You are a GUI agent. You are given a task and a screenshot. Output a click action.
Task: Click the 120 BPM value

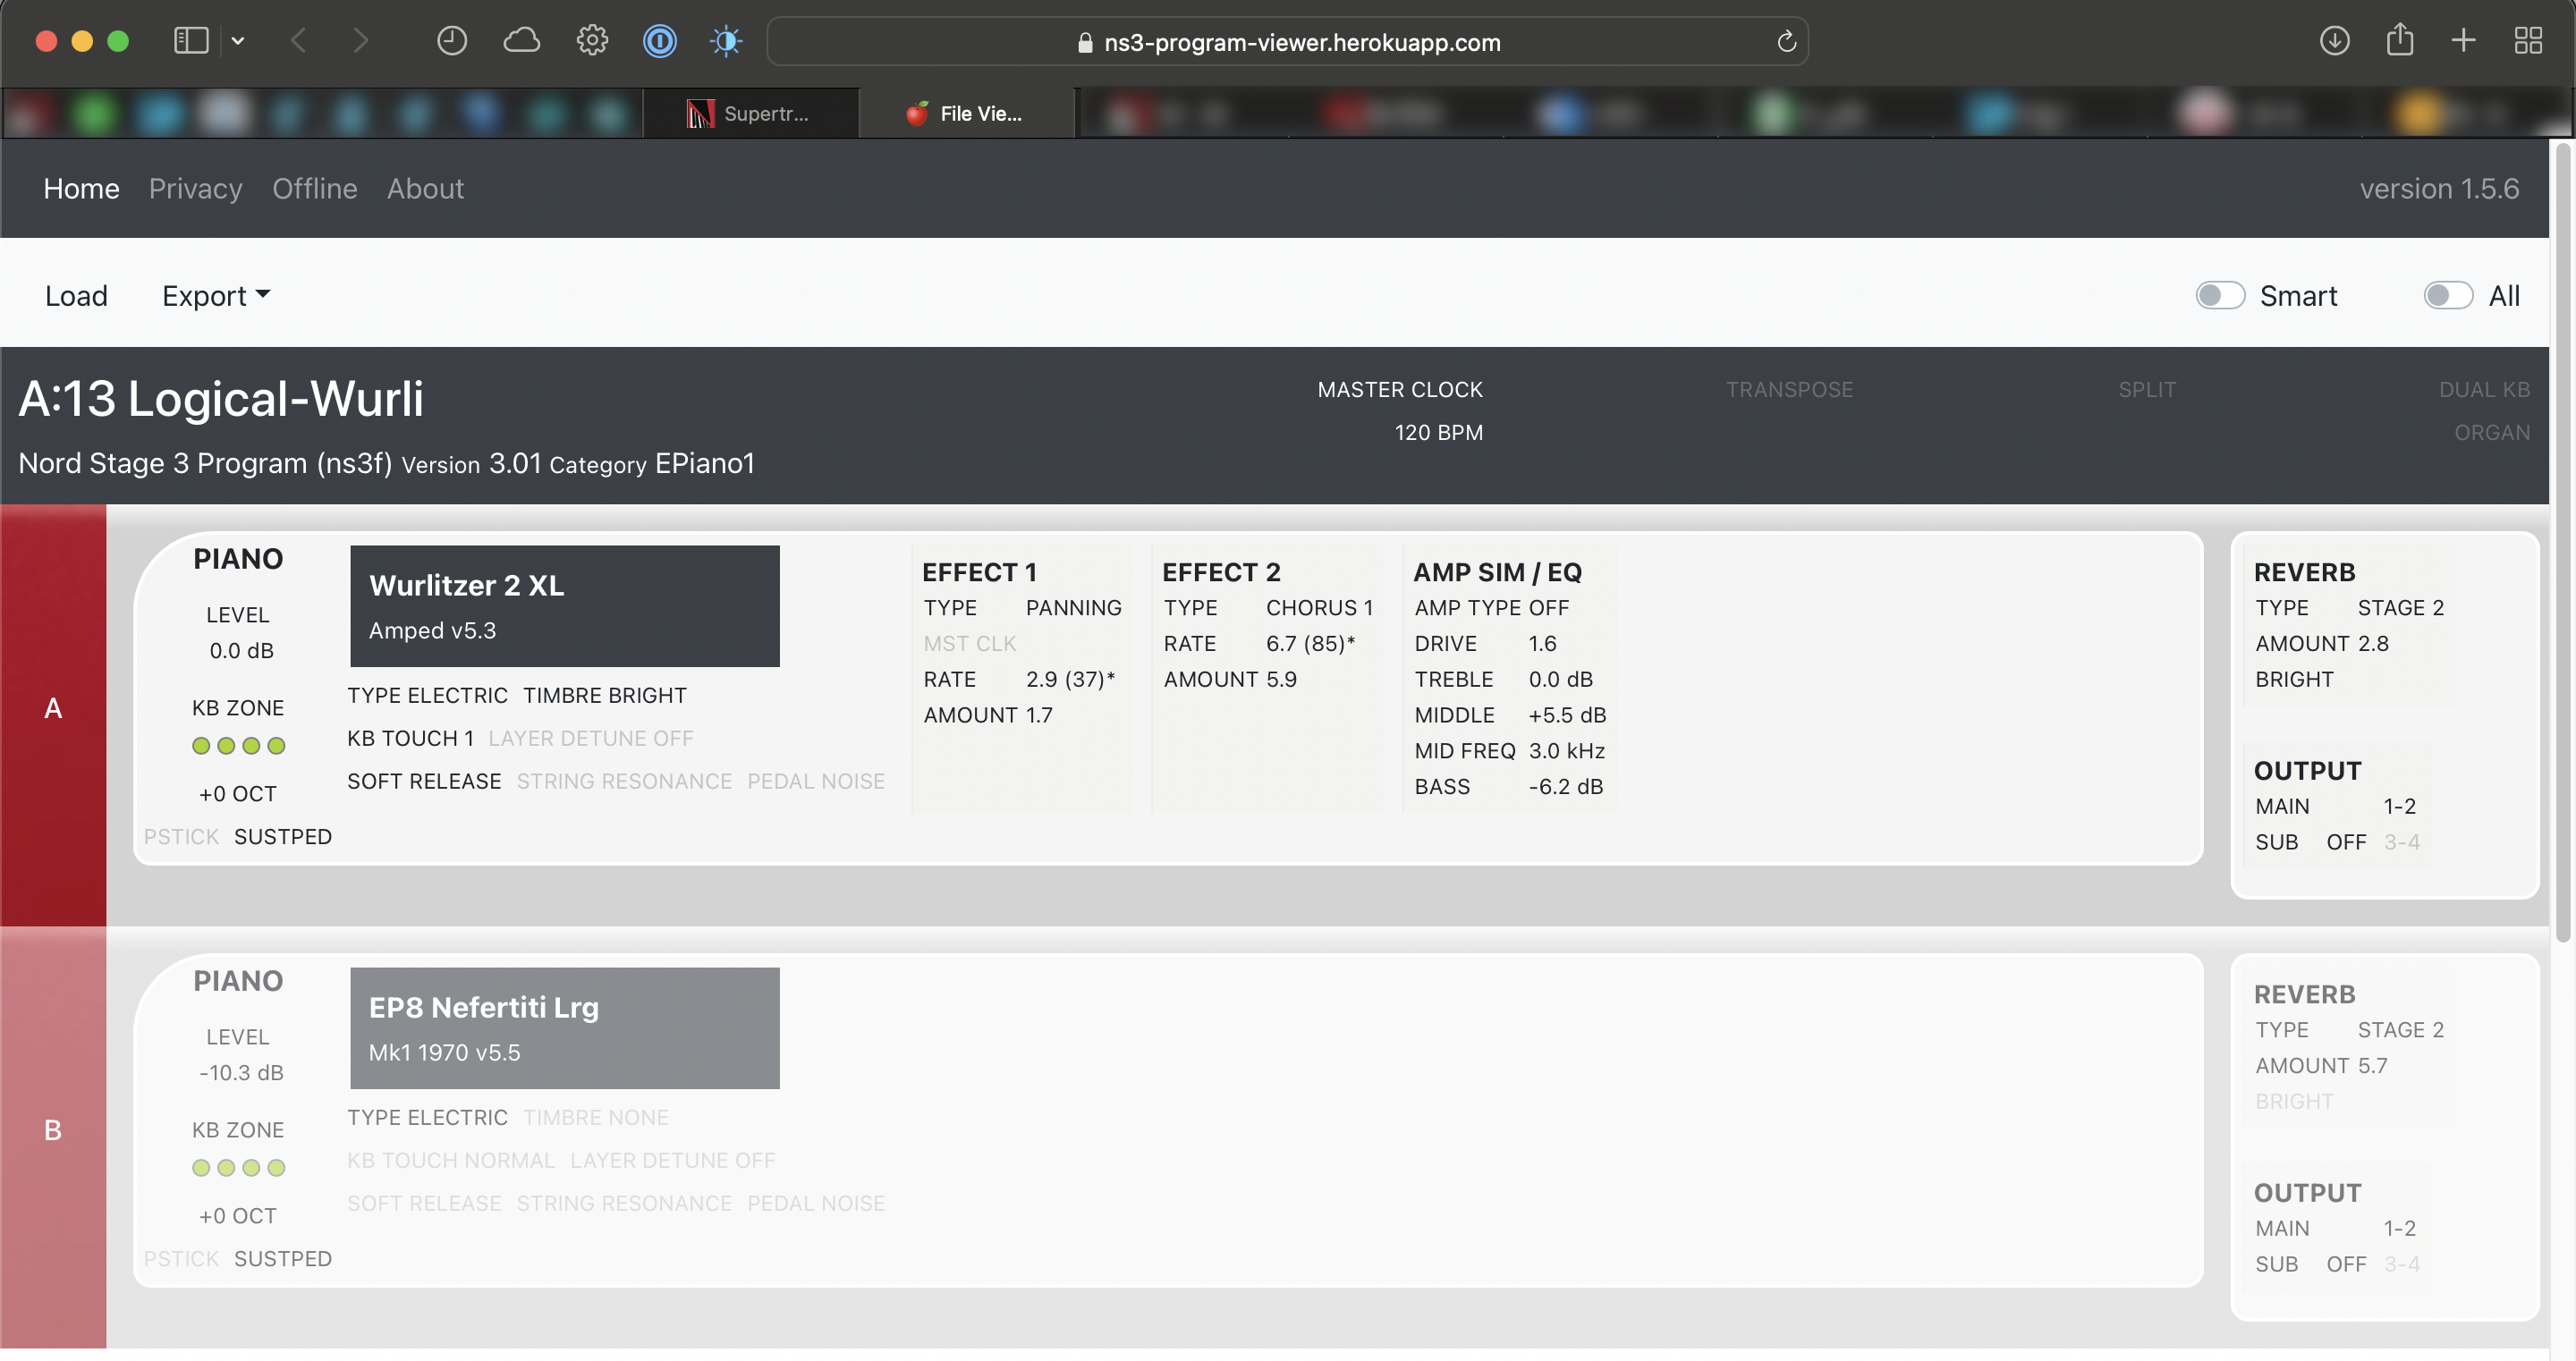click(1439, 432)
